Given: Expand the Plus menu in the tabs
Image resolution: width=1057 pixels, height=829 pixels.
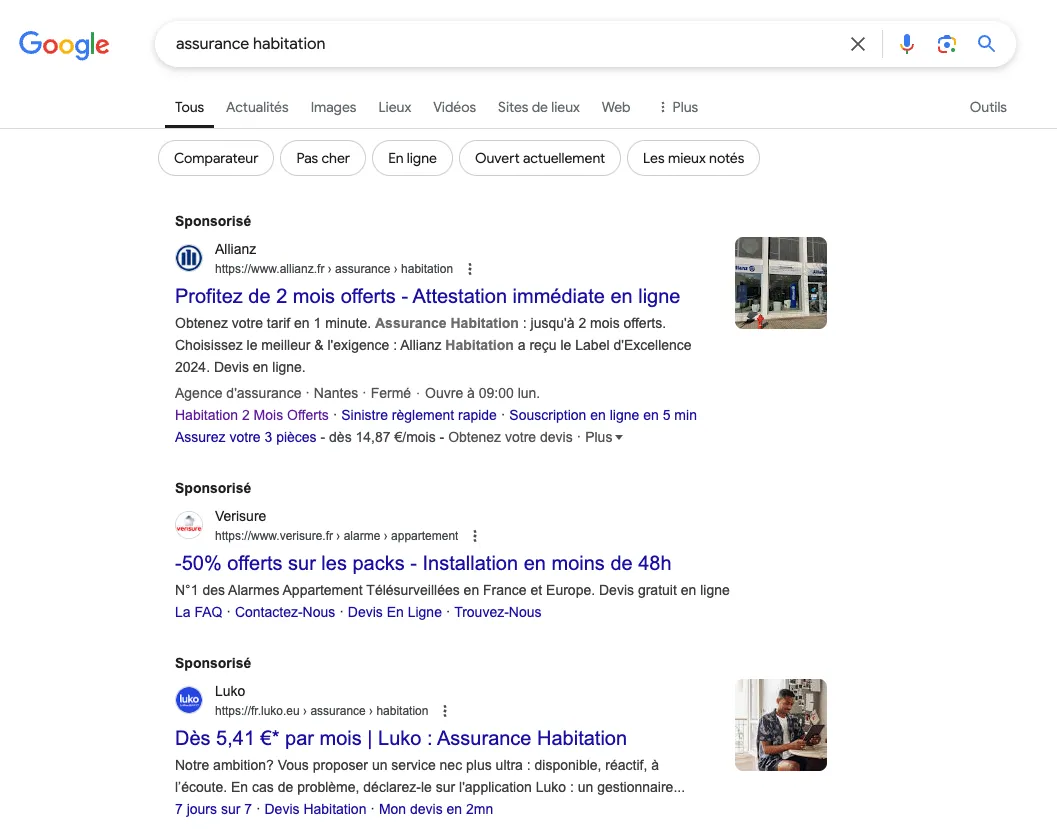Looking at the screenshot, I should [678, 107].
